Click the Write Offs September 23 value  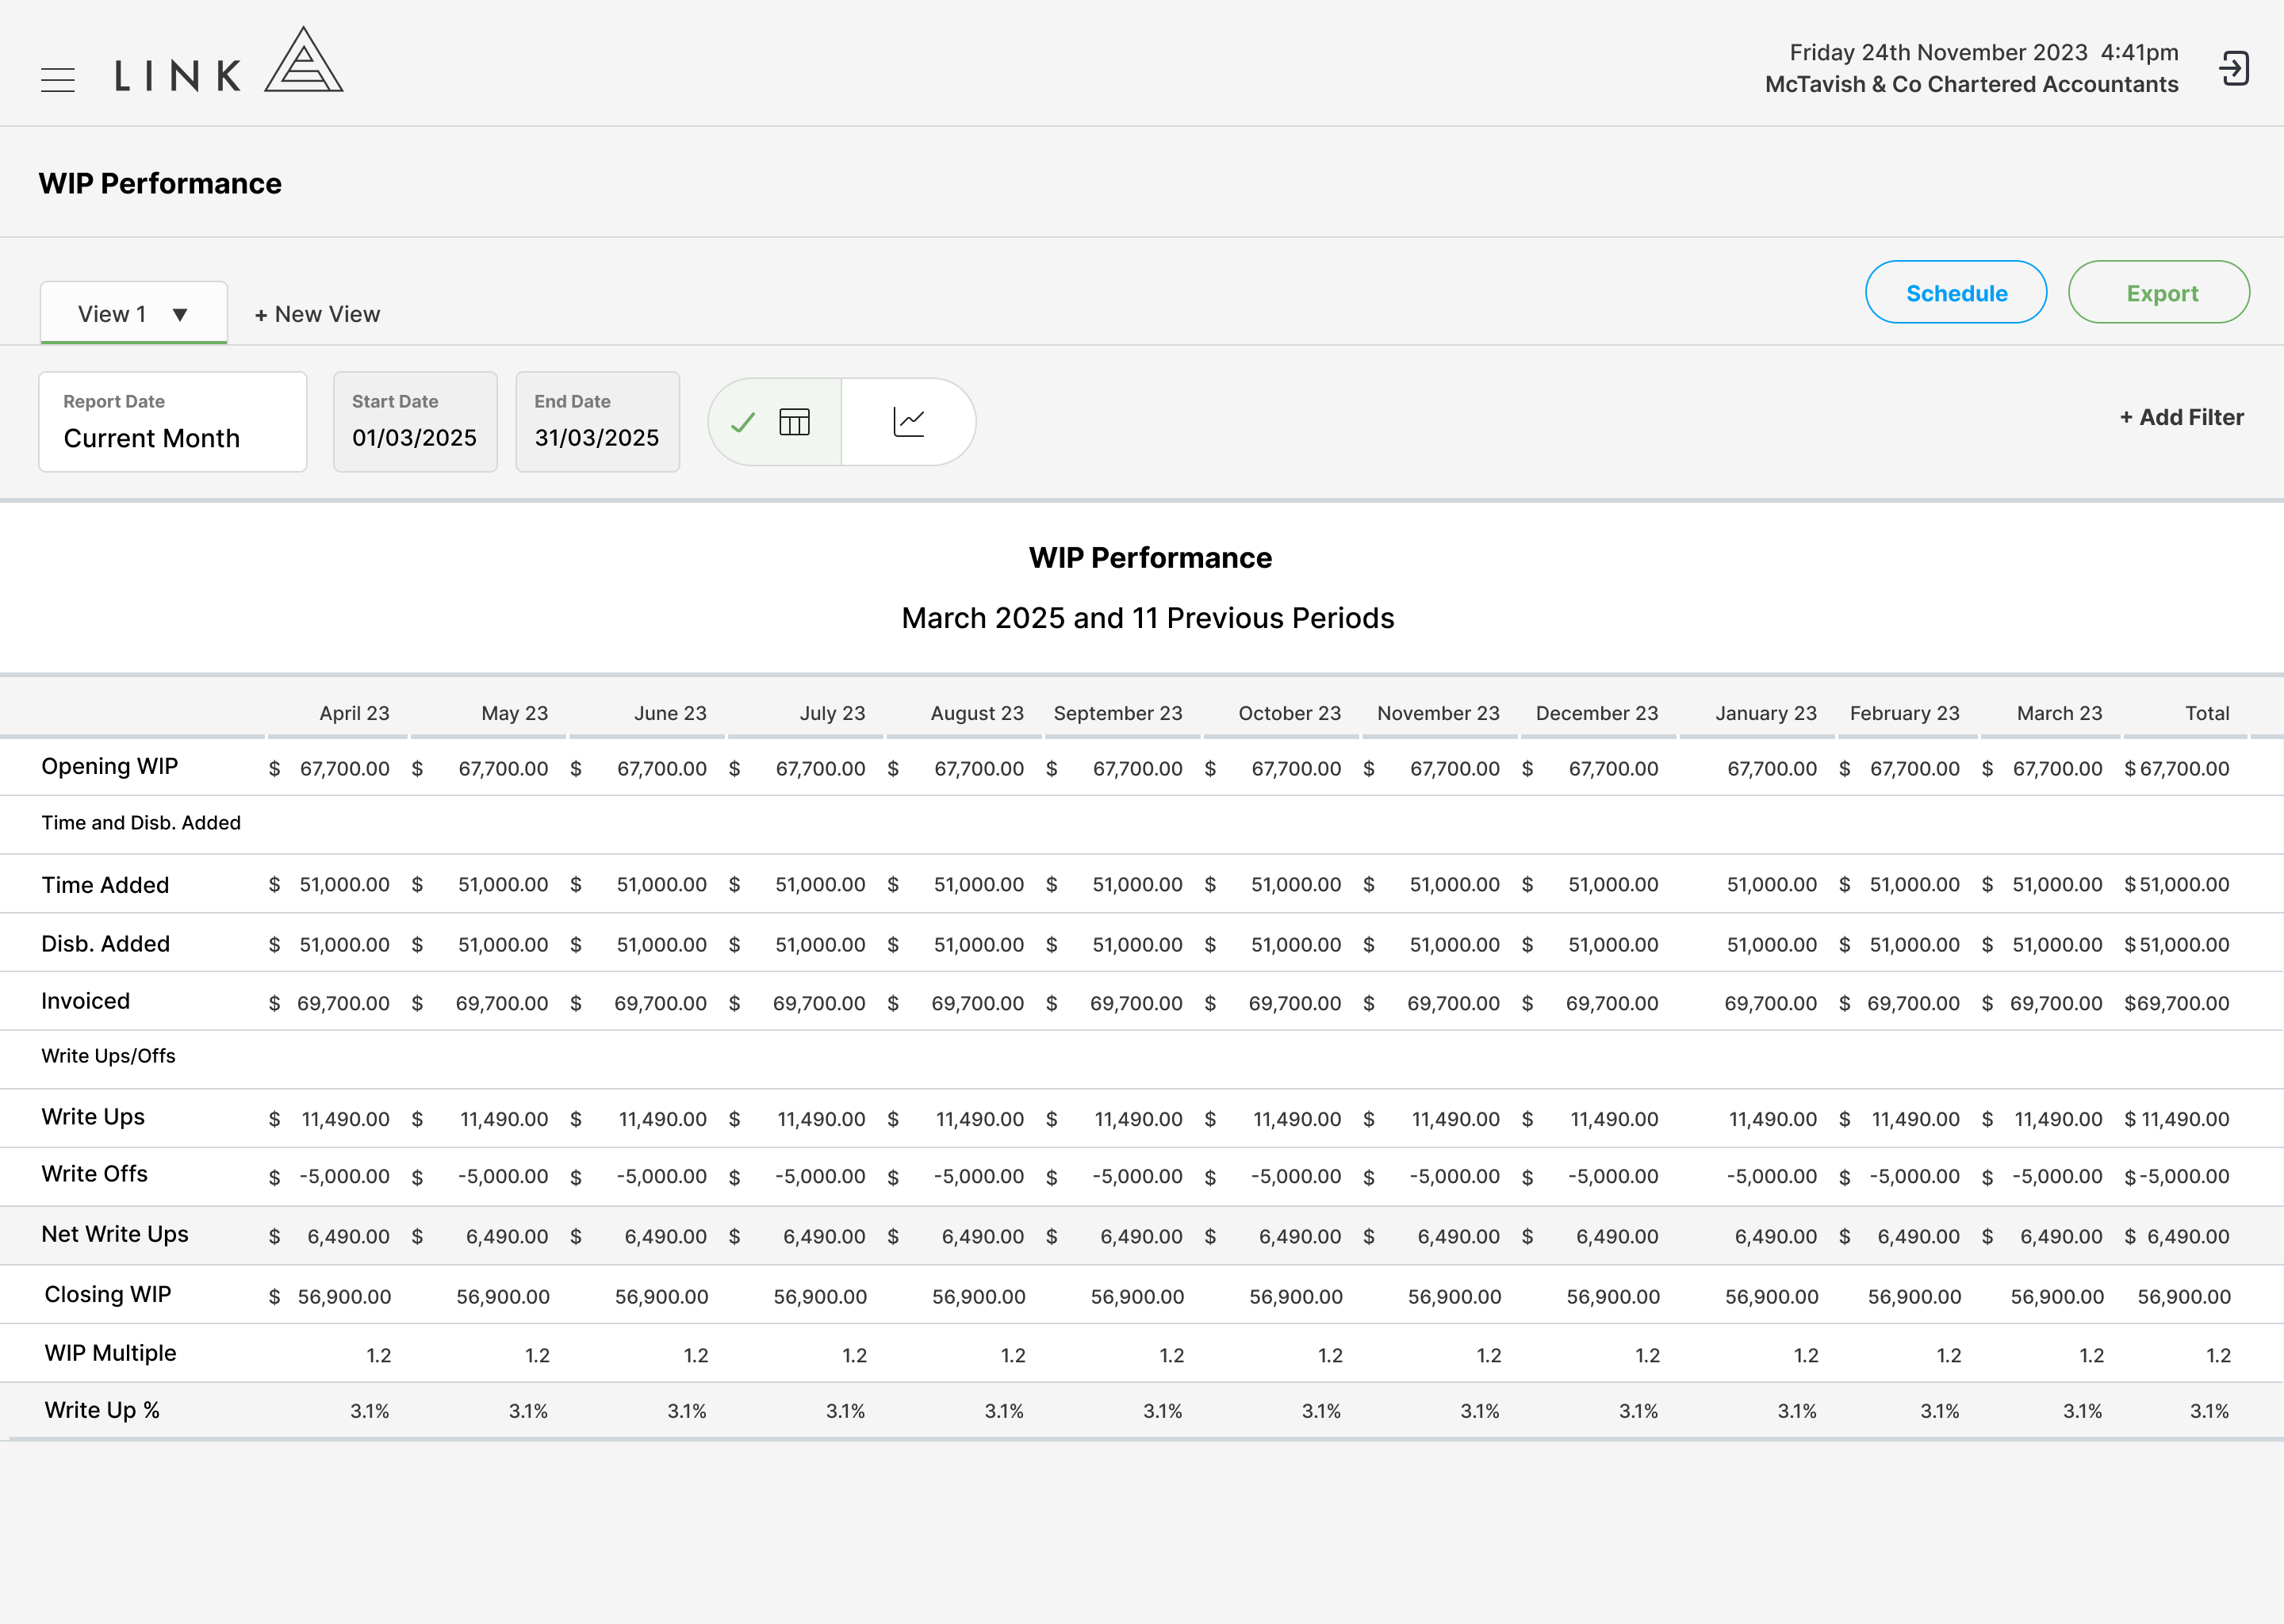point(1138,1177)
